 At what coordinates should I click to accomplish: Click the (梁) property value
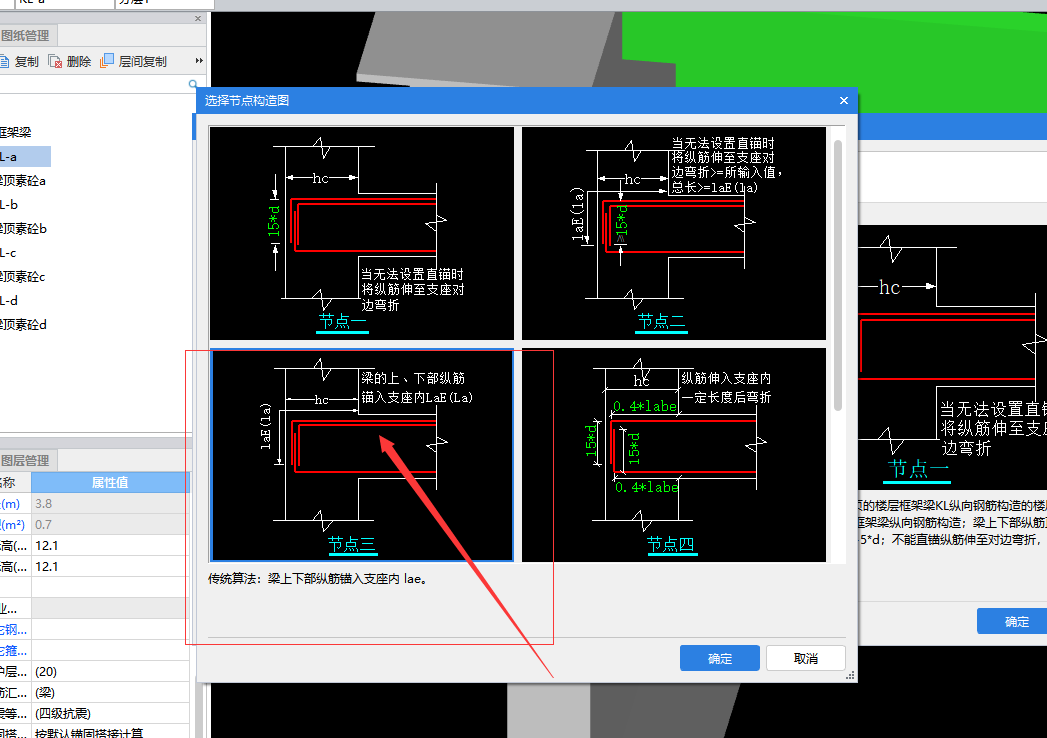click(110, 693)
